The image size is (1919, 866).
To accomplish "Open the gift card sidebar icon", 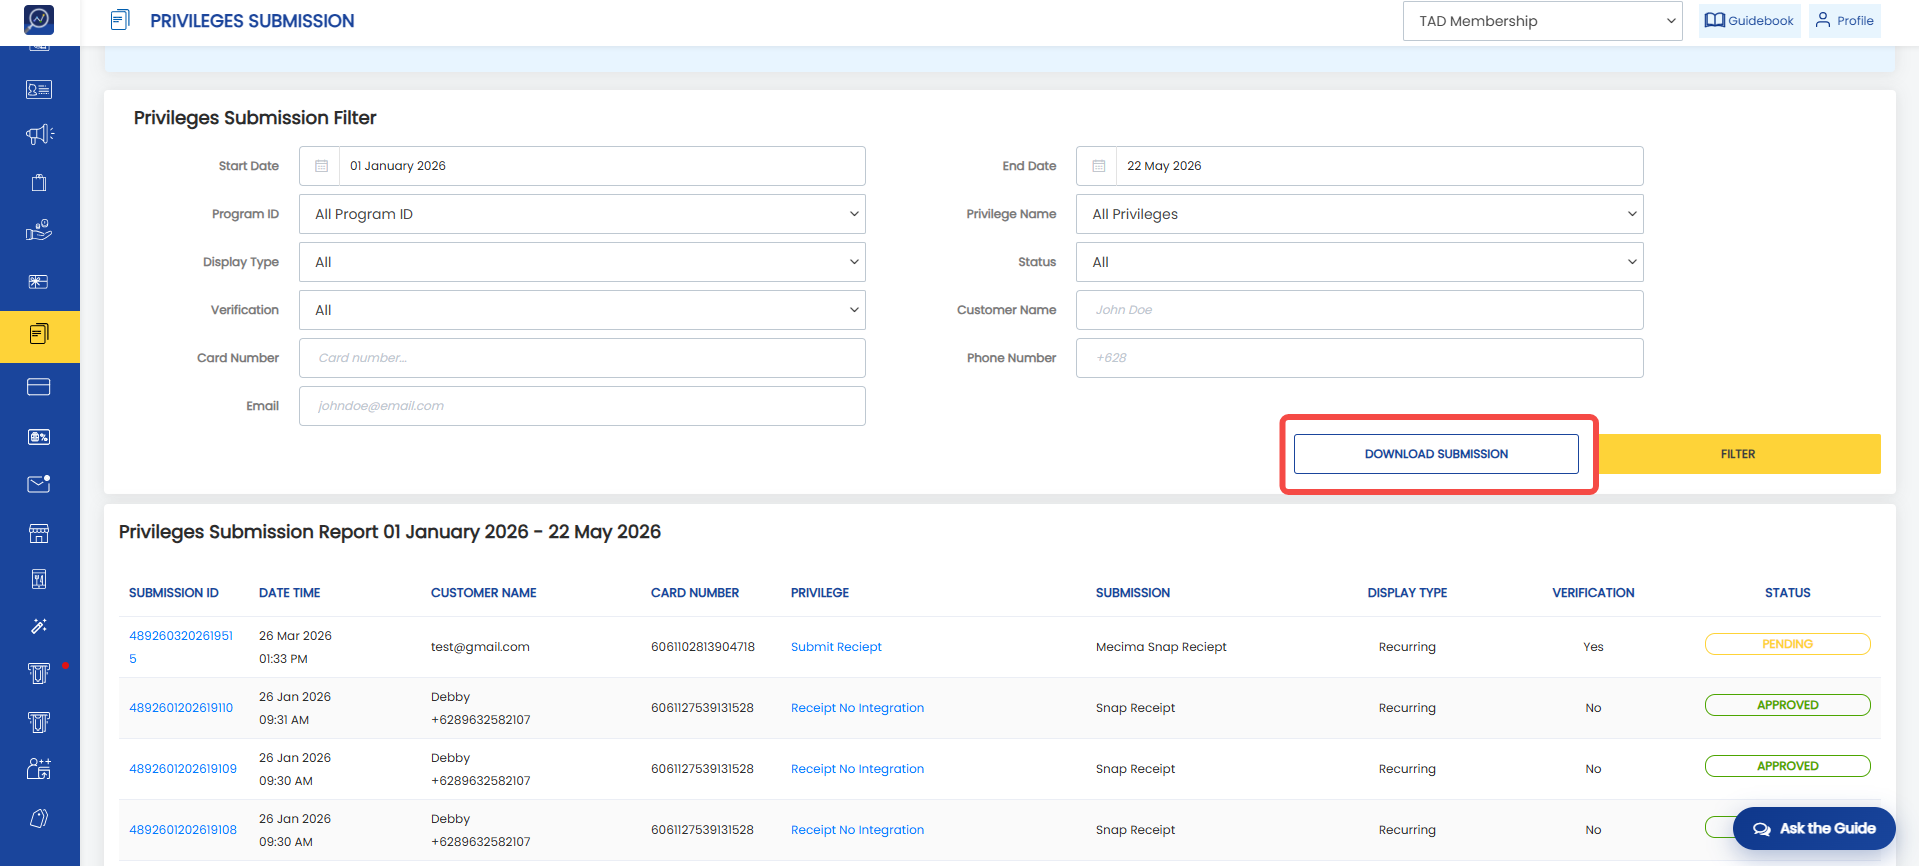I will 39,282.
